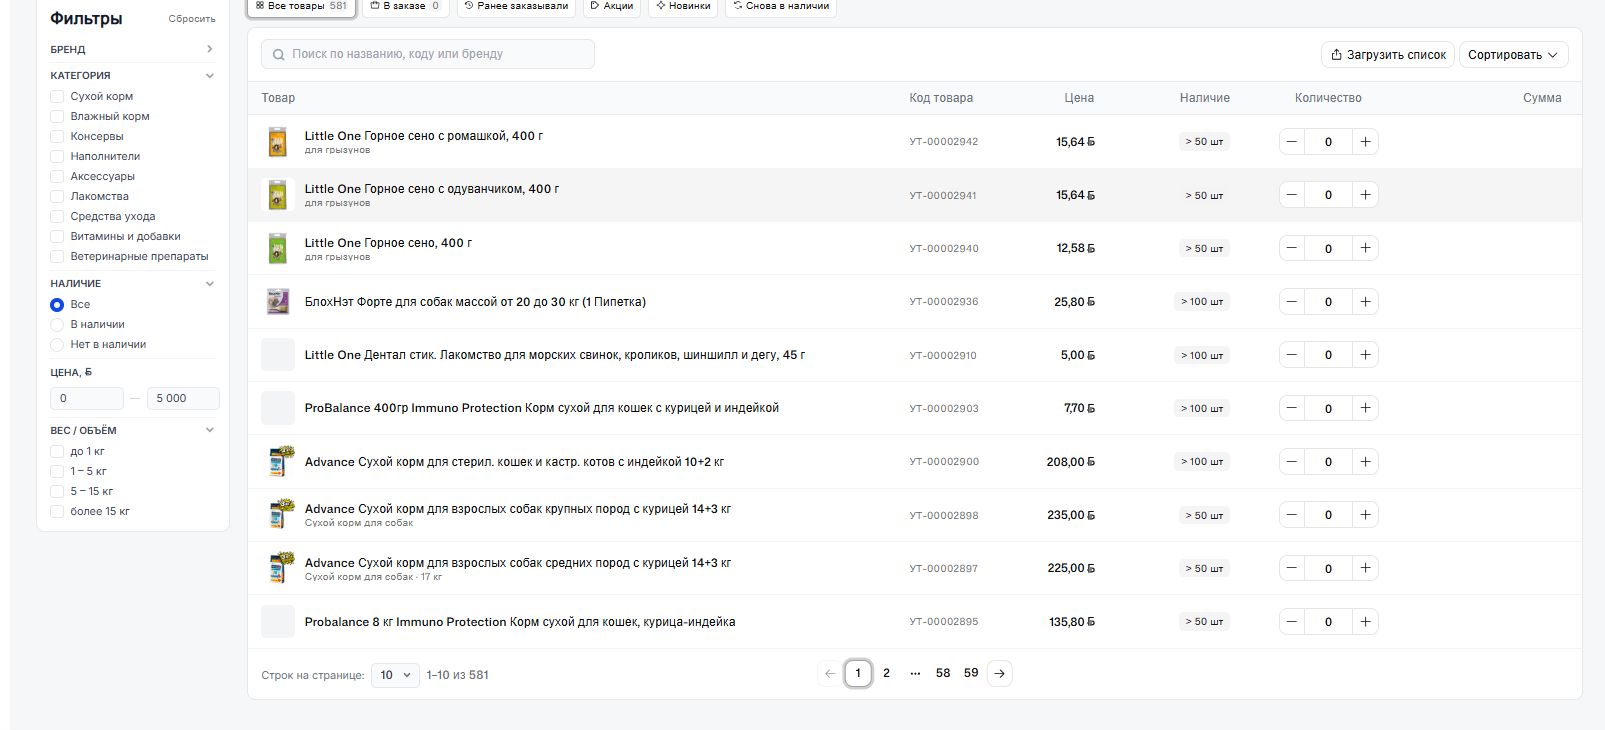
Task: Click the maximum price field 5 000
Action: pyautogui.click(x=183, y=398)
